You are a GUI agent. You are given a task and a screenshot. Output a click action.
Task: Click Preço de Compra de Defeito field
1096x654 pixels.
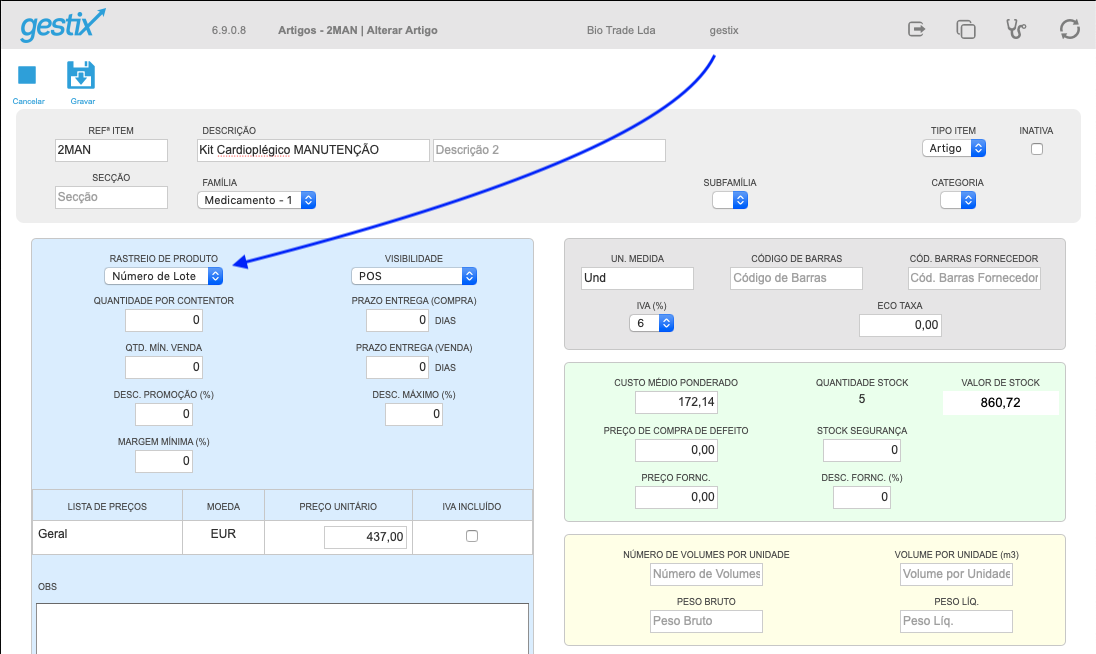676,450
